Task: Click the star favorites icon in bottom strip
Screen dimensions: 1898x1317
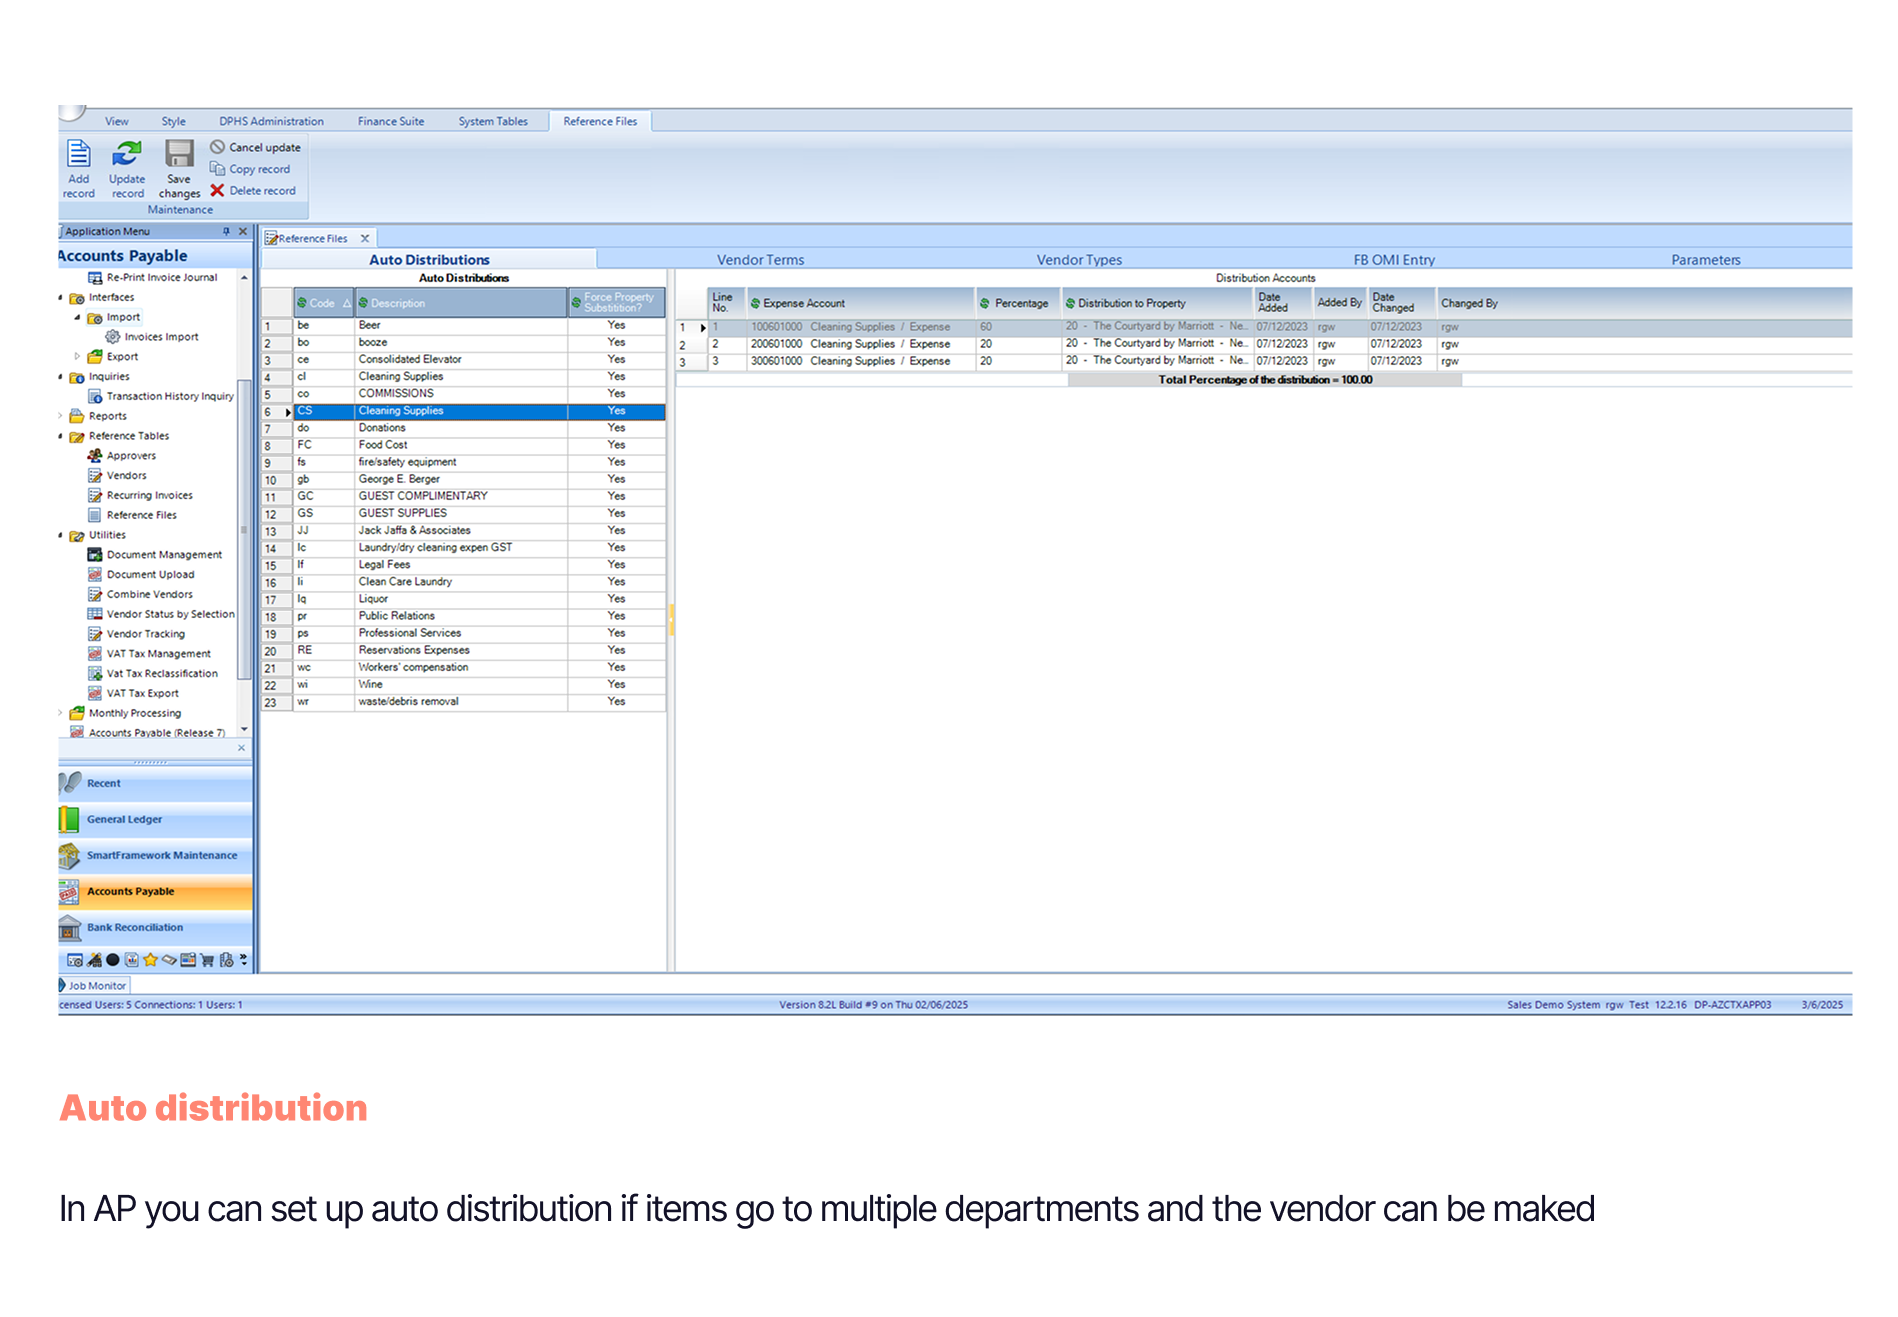Action: click(150, 960)
